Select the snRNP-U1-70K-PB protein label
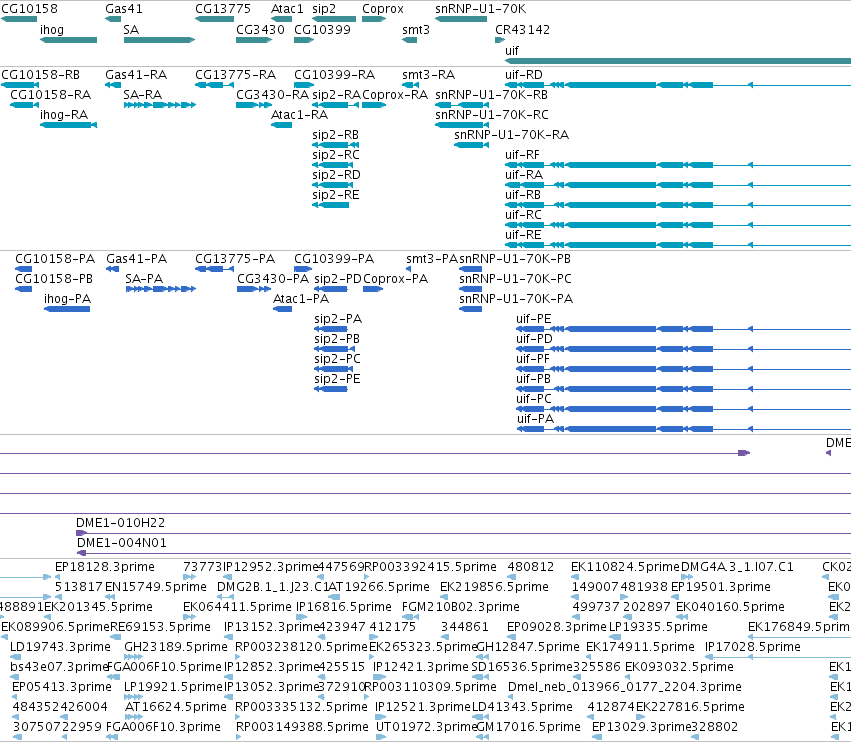 515,259
